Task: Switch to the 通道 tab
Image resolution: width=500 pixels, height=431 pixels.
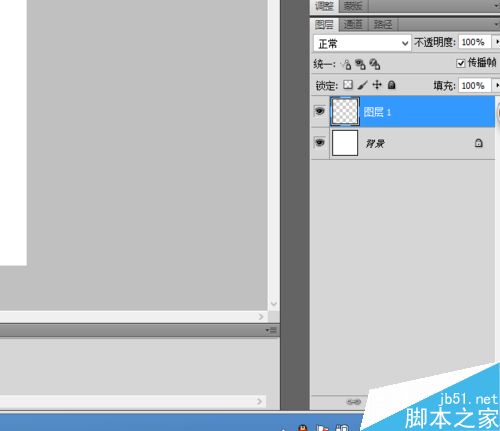Action: (x=353, y=25)
